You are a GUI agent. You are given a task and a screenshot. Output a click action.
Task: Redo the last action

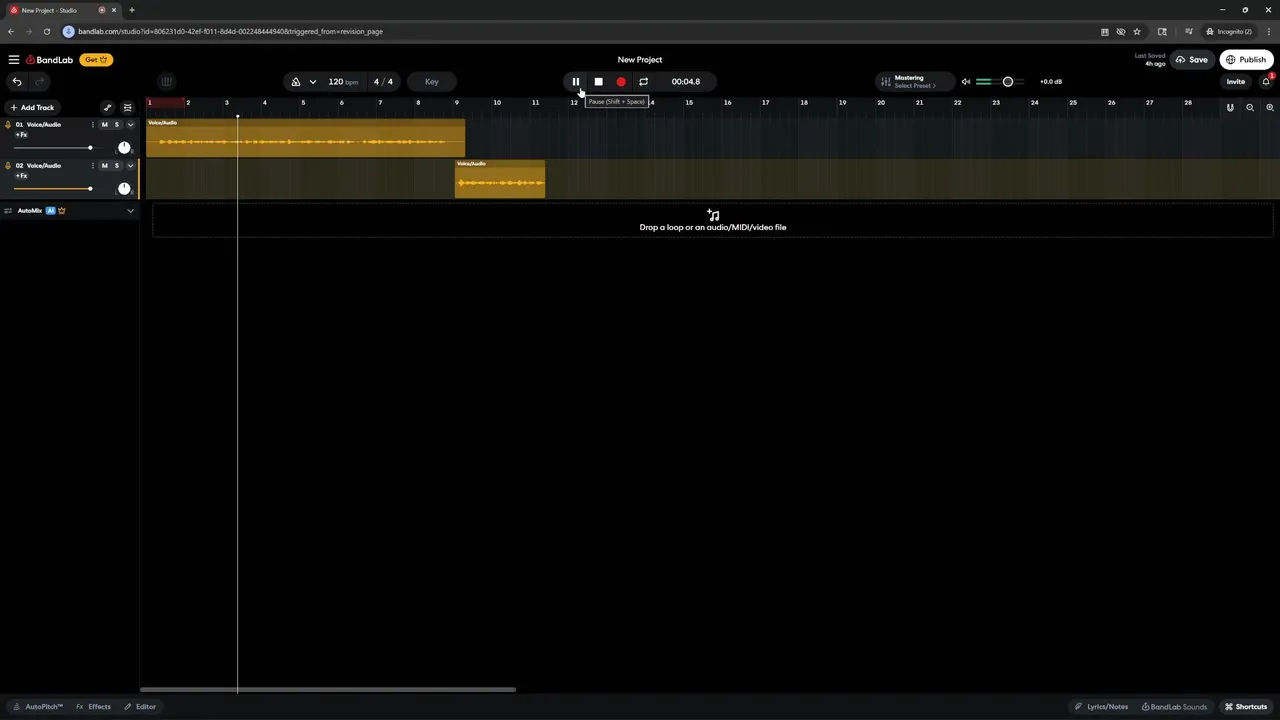pyautogui.click(x=40, y=82)
